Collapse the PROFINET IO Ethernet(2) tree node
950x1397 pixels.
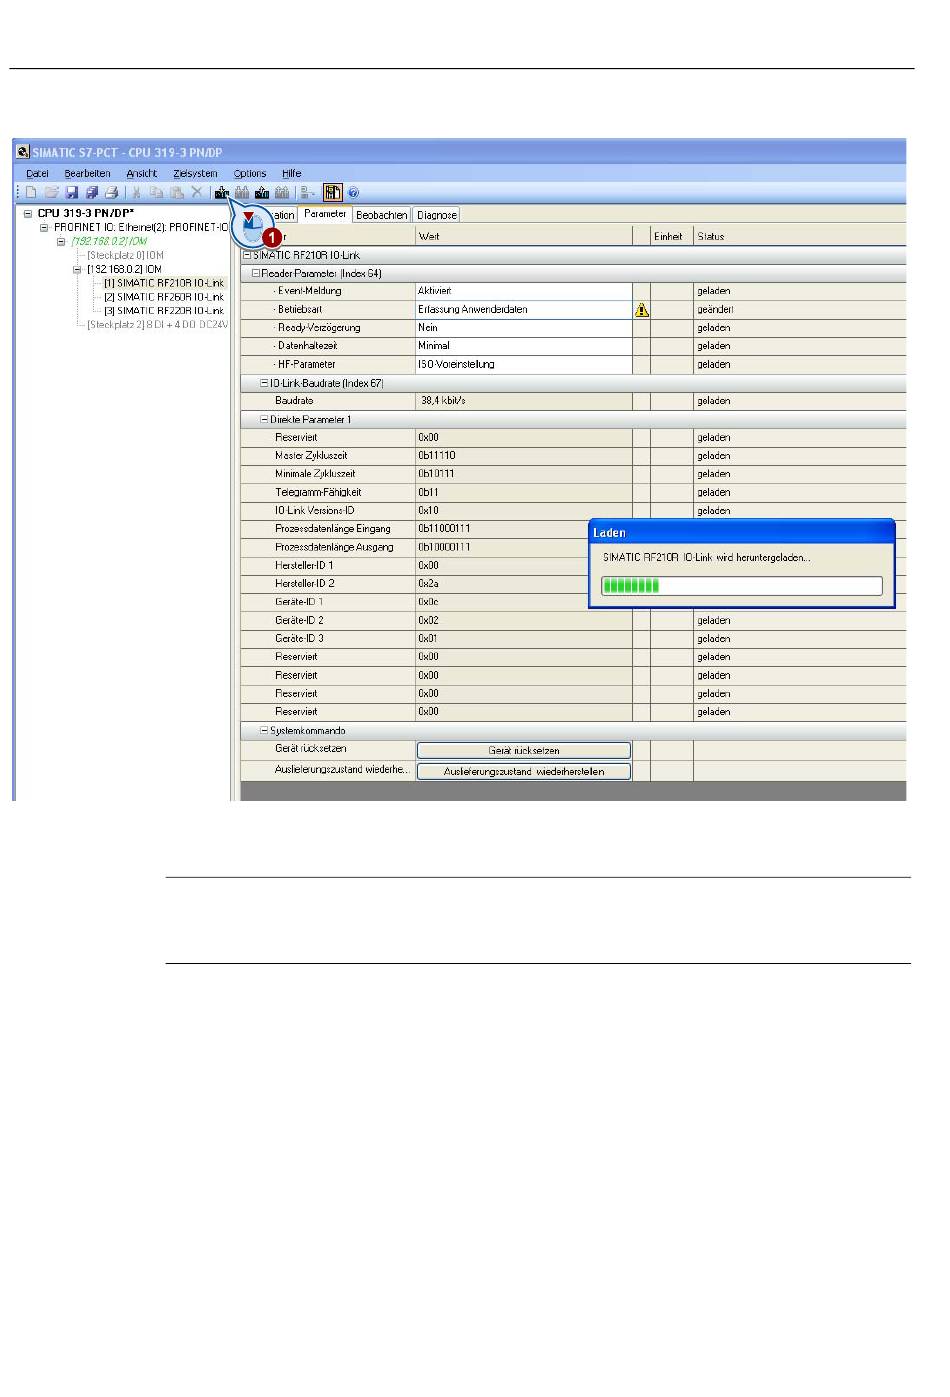(x=45, y=227)
